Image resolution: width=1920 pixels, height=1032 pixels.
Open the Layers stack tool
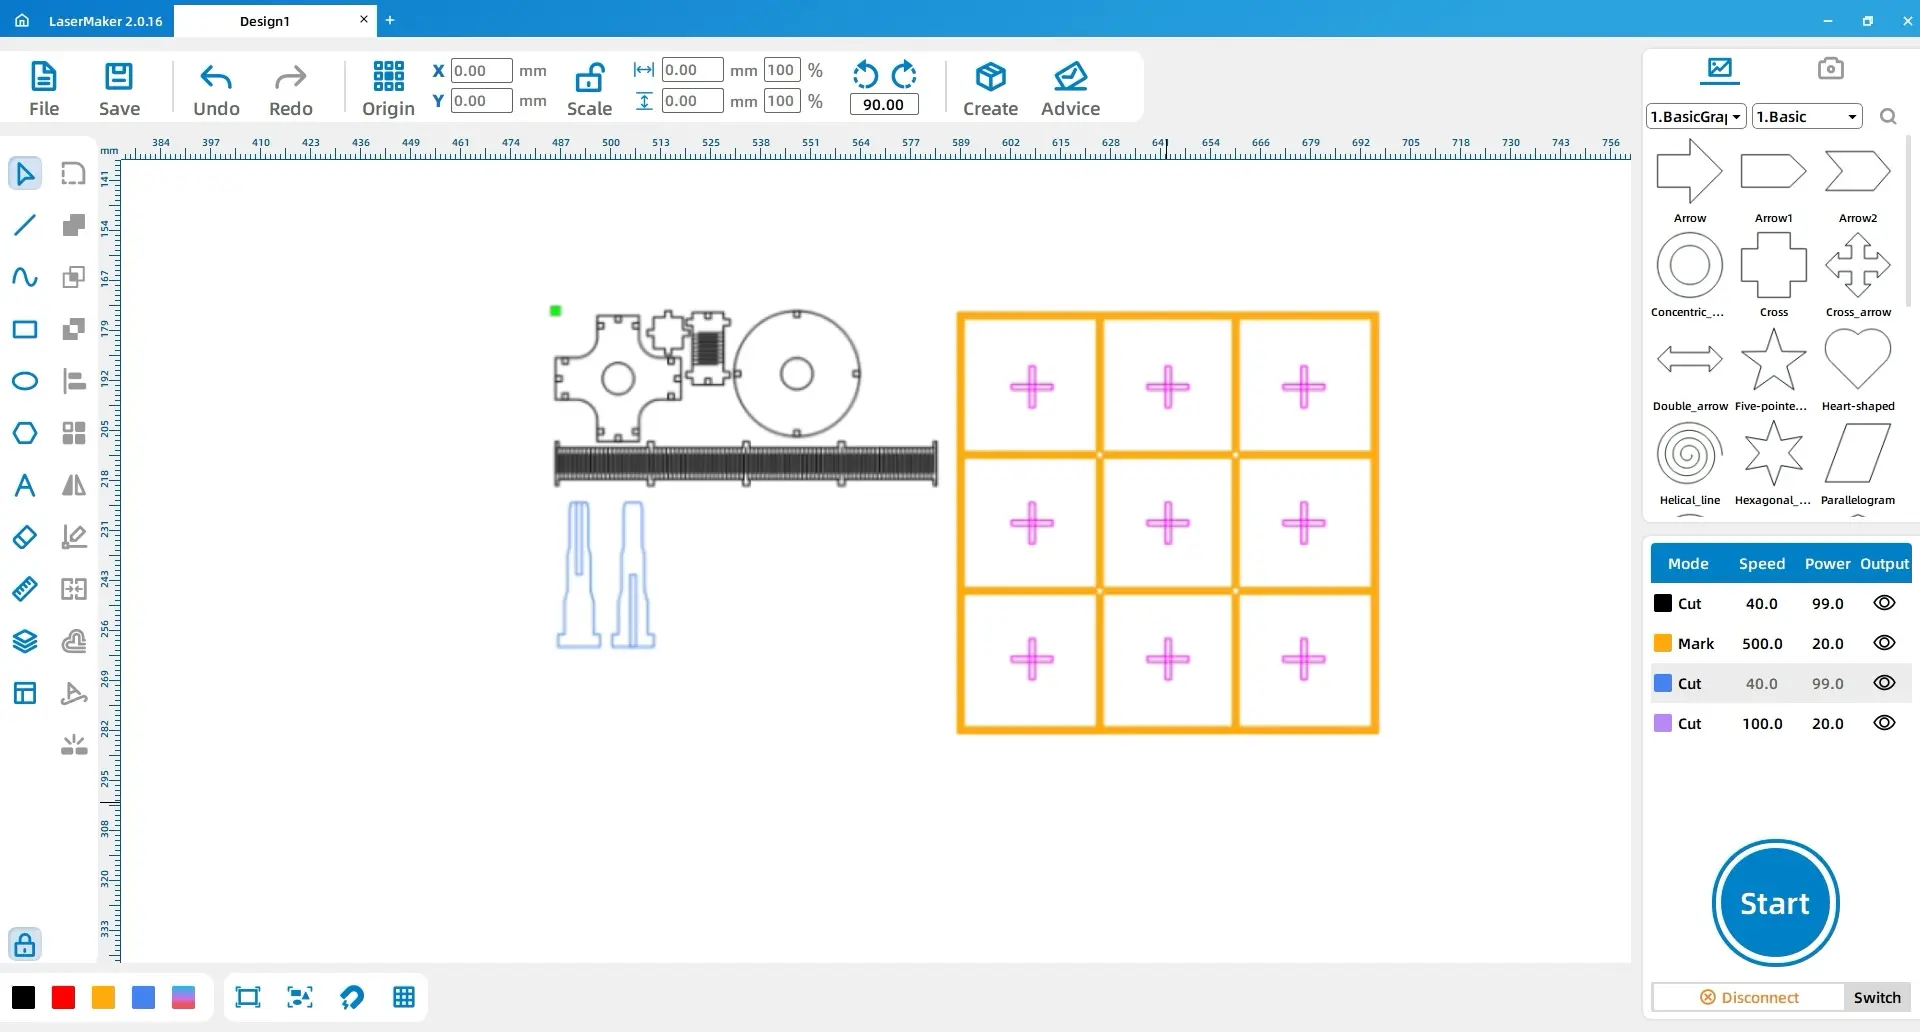pyautogui.click(x=25, y=641)
